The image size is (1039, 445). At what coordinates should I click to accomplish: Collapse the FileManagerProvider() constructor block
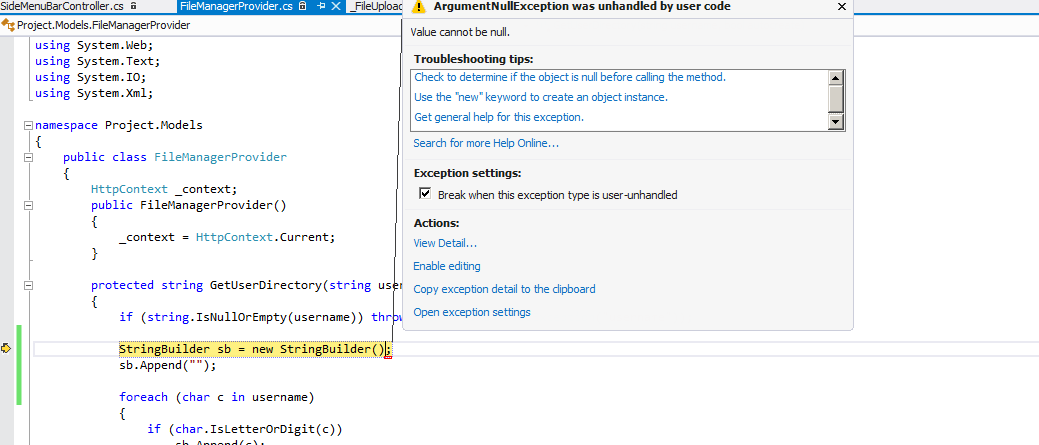tap(28, 205)
